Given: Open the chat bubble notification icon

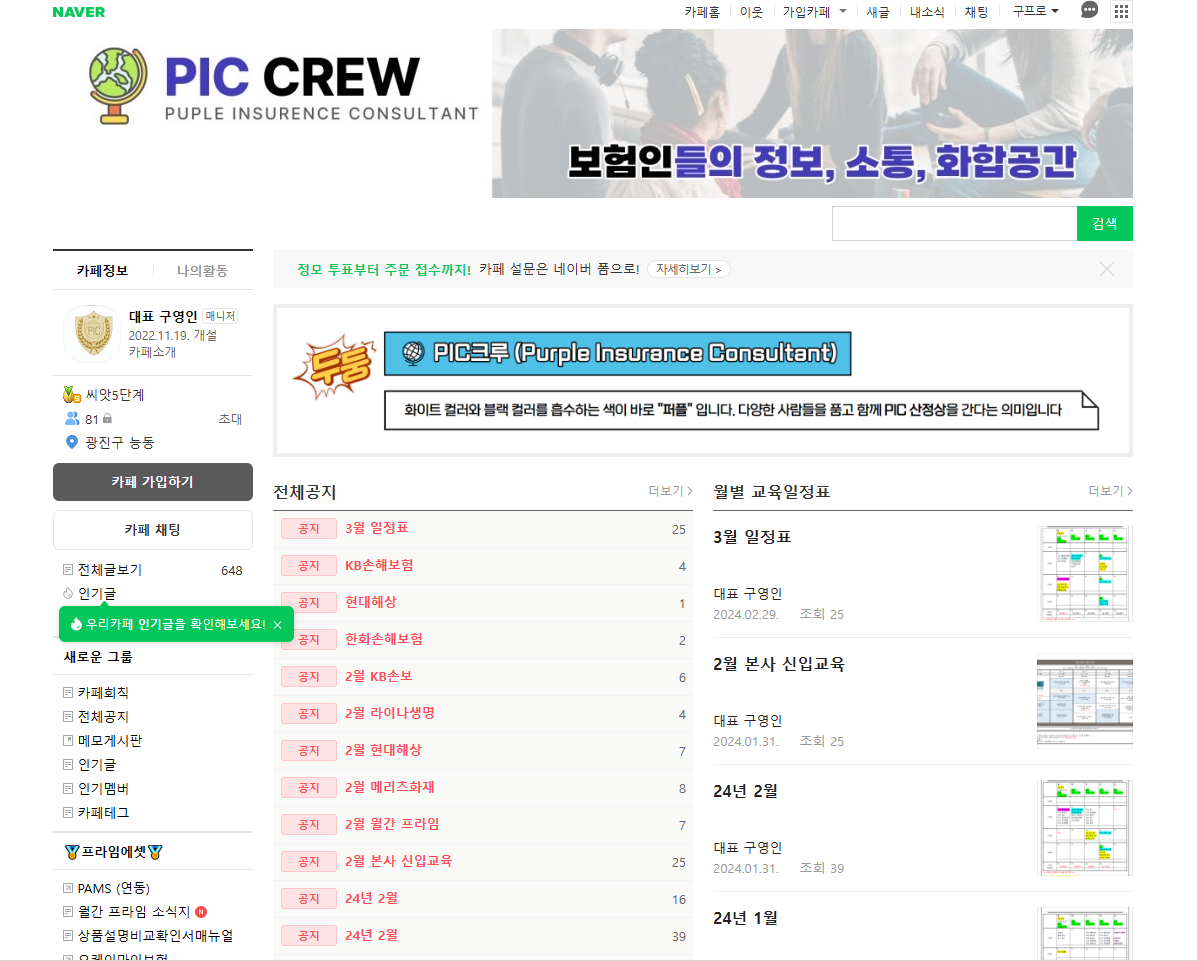Looking at the screenshot, I should [1089, 11].
